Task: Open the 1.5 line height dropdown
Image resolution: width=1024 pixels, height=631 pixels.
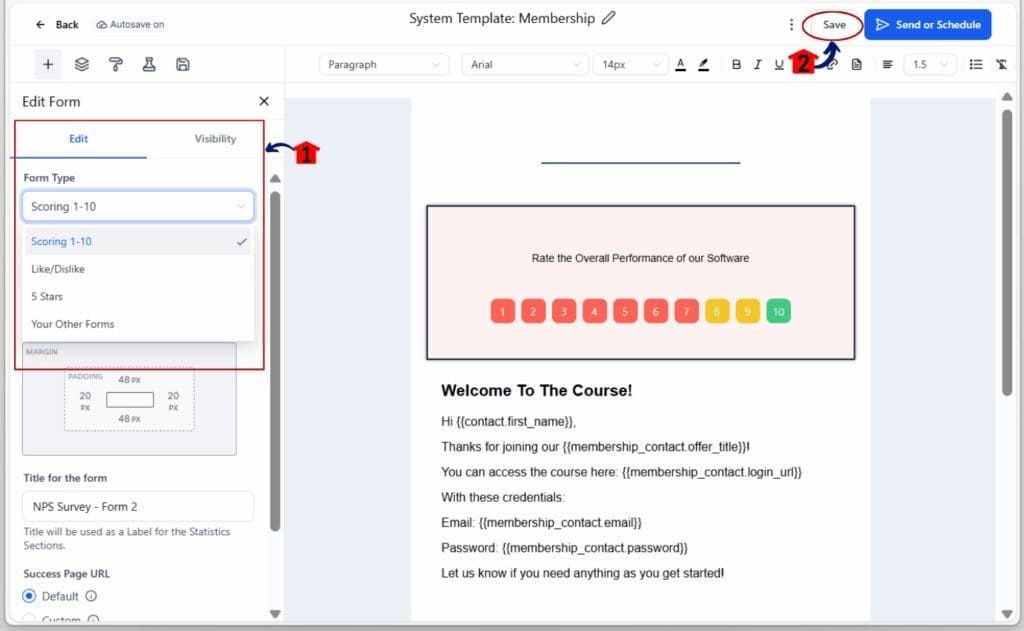Action: [930, 64]
